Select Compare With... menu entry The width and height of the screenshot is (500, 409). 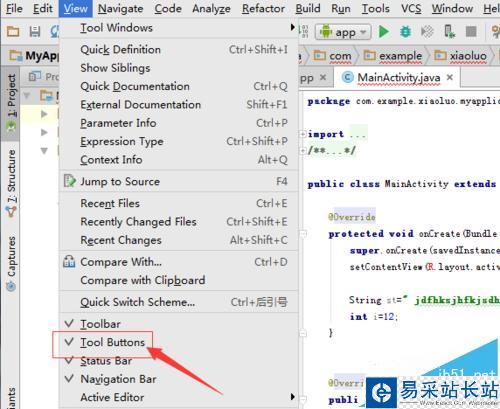[179, 262]
